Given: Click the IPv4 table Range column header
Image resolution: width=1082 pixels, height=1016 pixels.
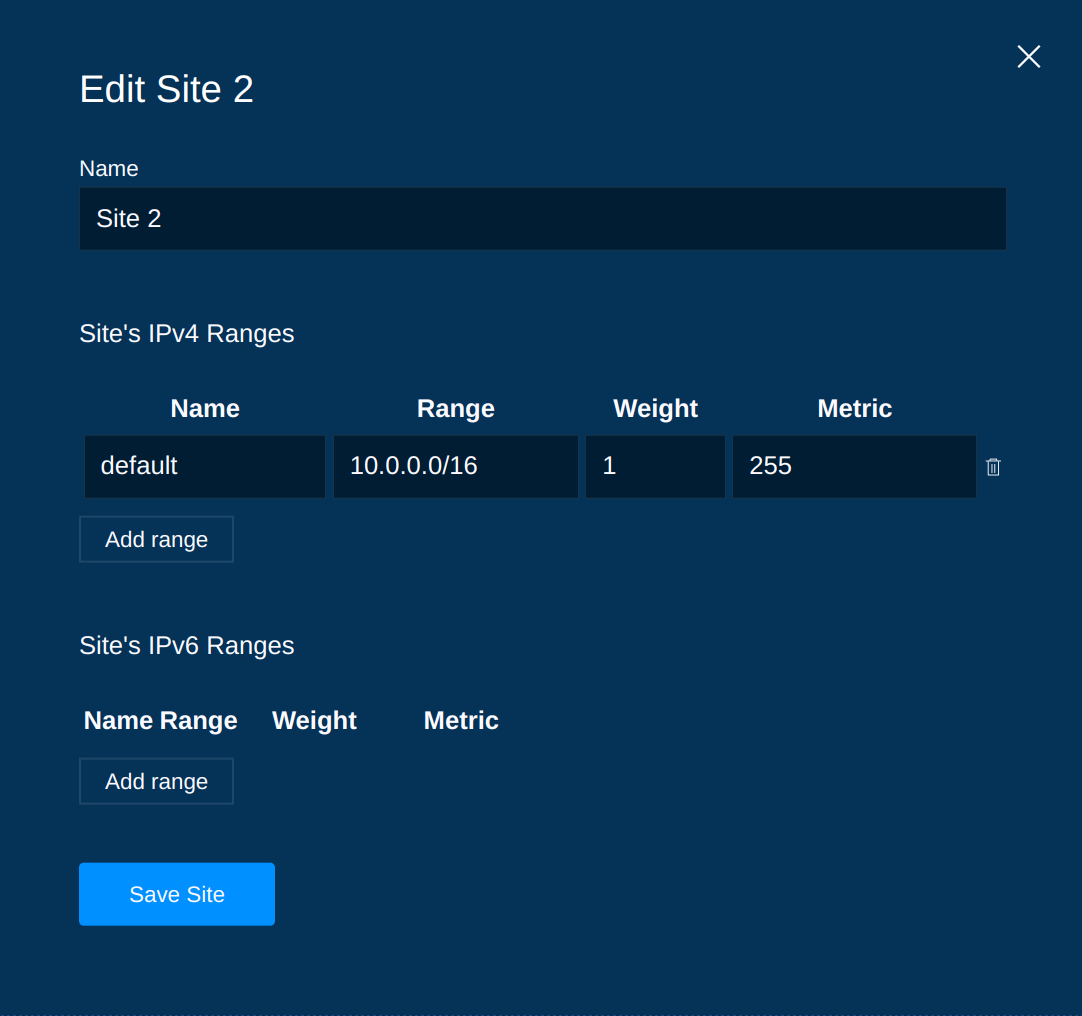Looking at the screenshot, I should click(455, 408).
